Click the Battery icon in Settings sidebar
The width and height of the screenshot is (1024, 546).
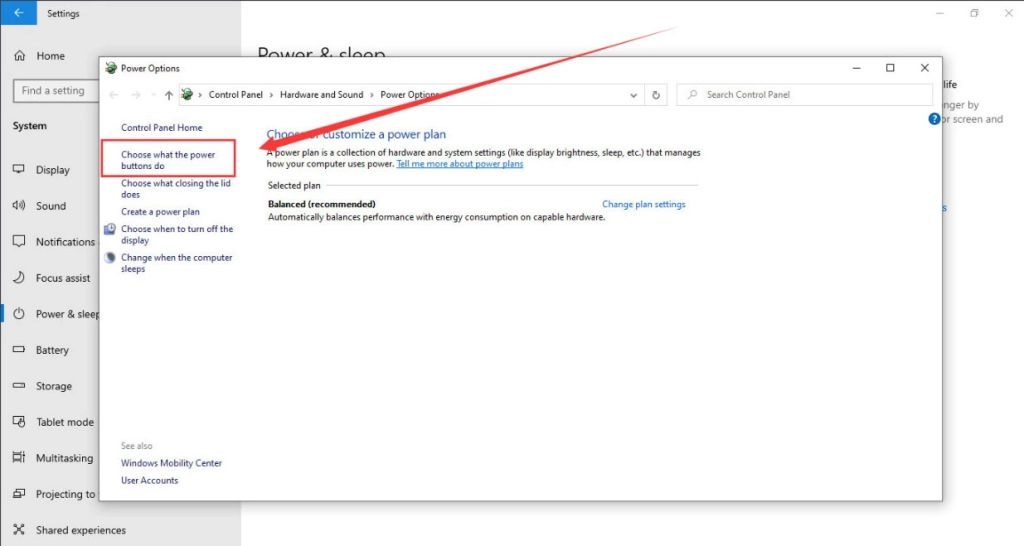point(18,350)
